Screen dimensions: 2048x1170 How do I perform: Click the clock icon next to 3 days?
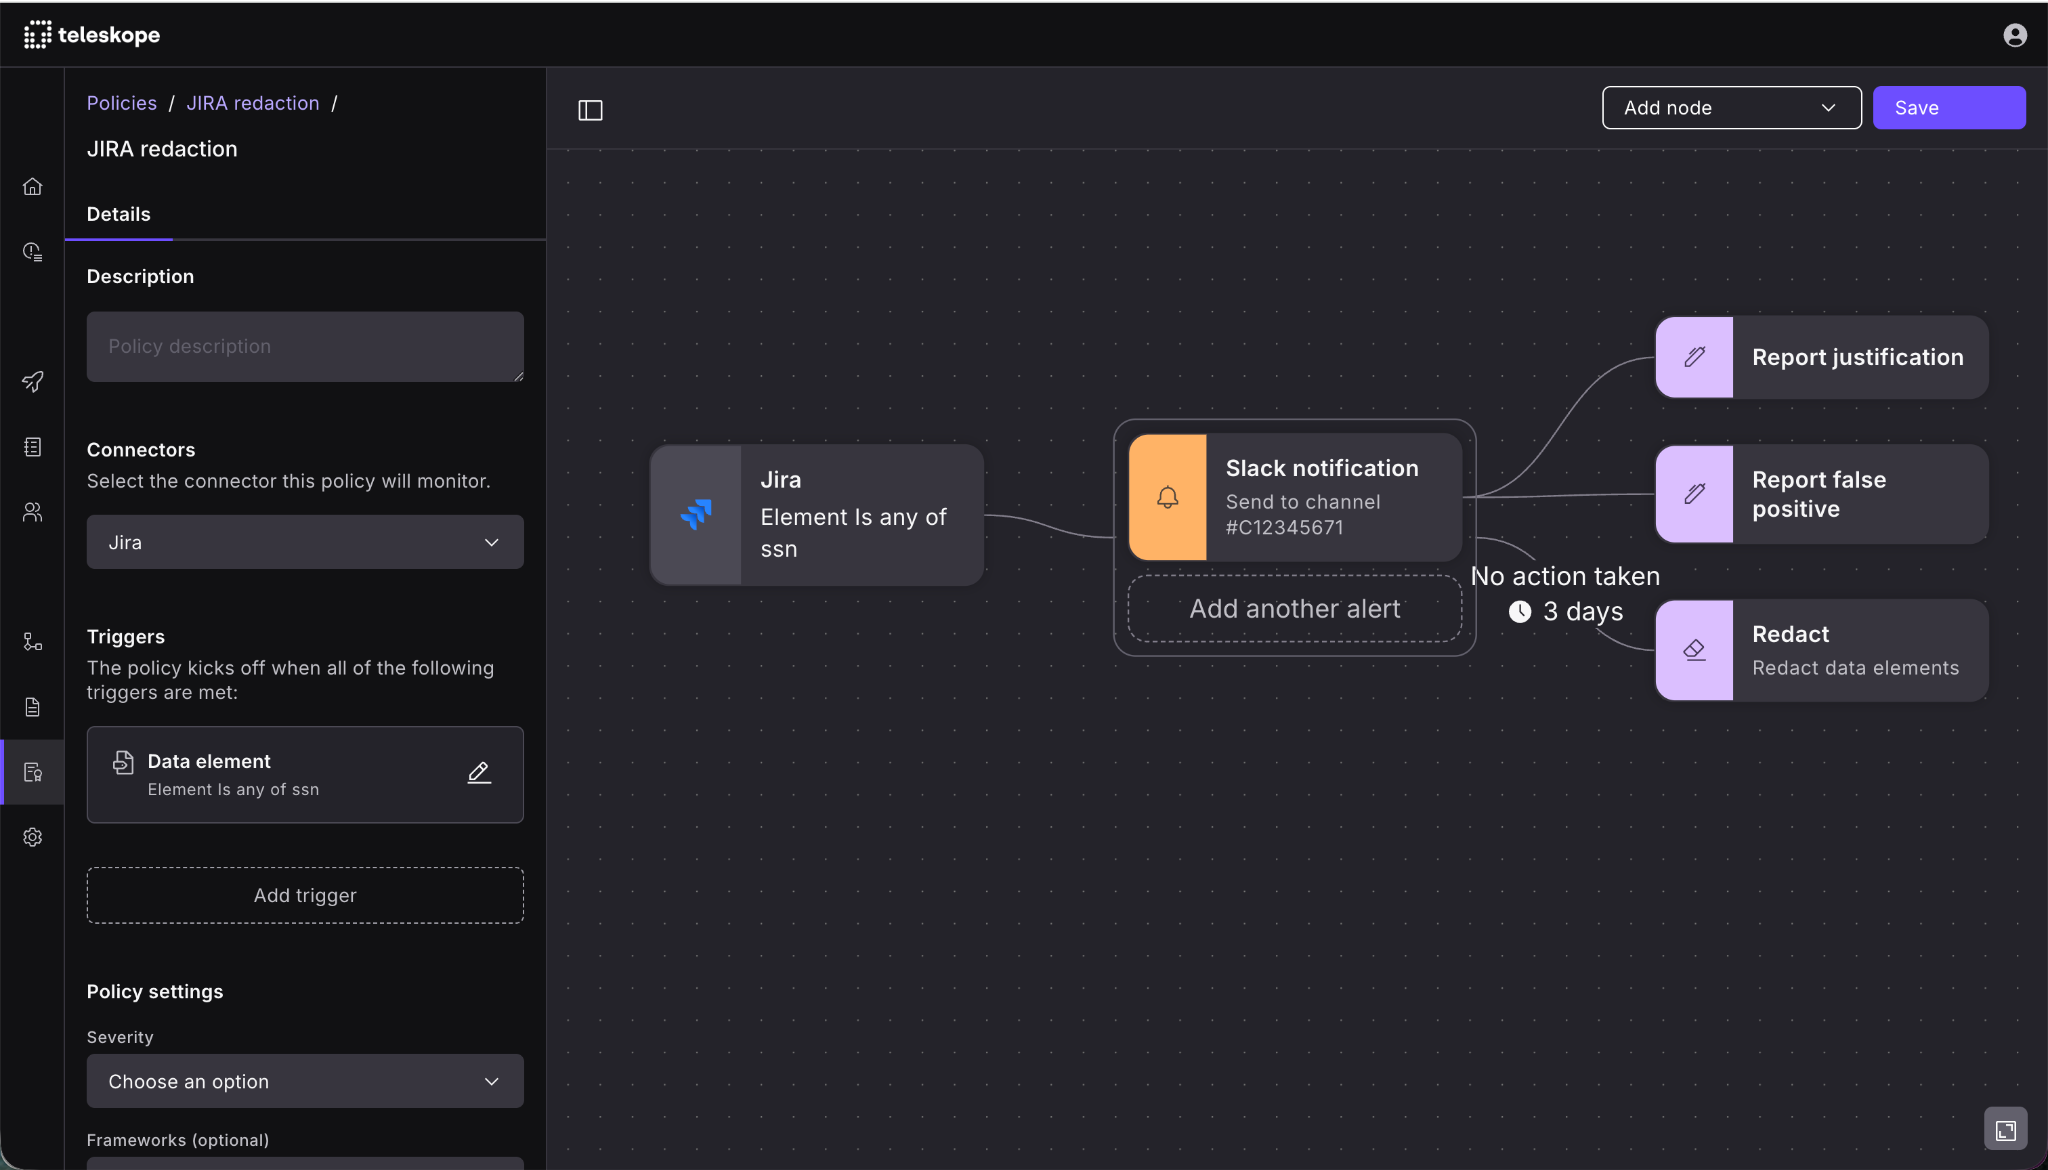coord(1520,612)
